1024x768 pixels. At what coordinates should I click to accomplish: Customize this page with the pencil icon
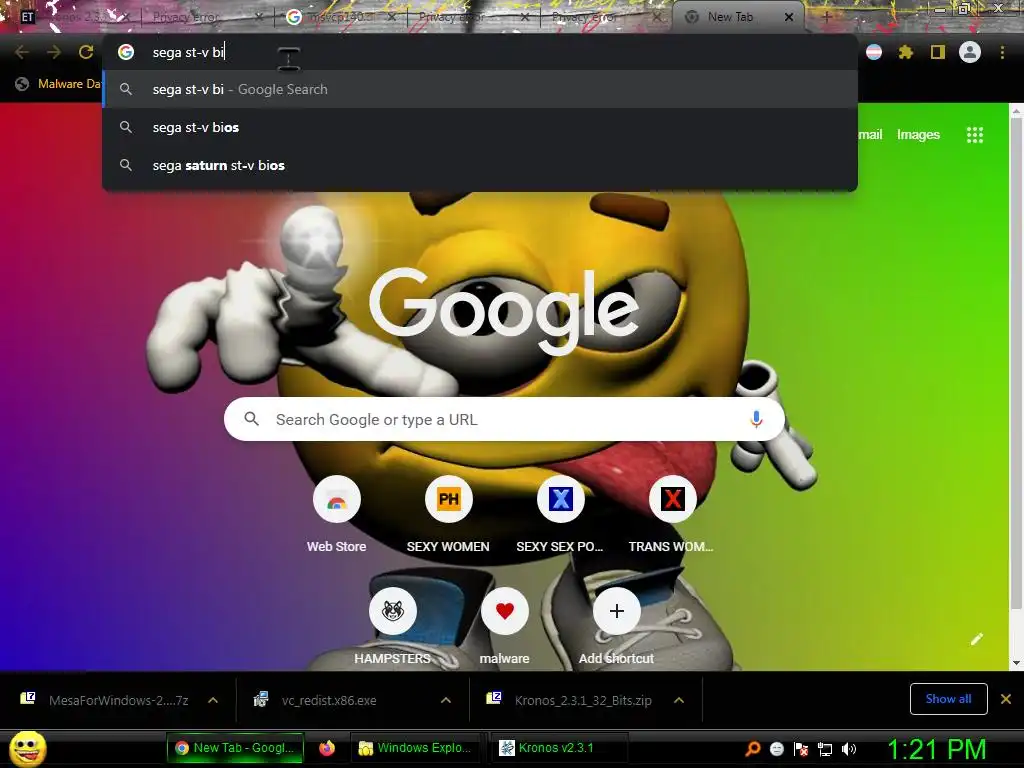[976, 639]
